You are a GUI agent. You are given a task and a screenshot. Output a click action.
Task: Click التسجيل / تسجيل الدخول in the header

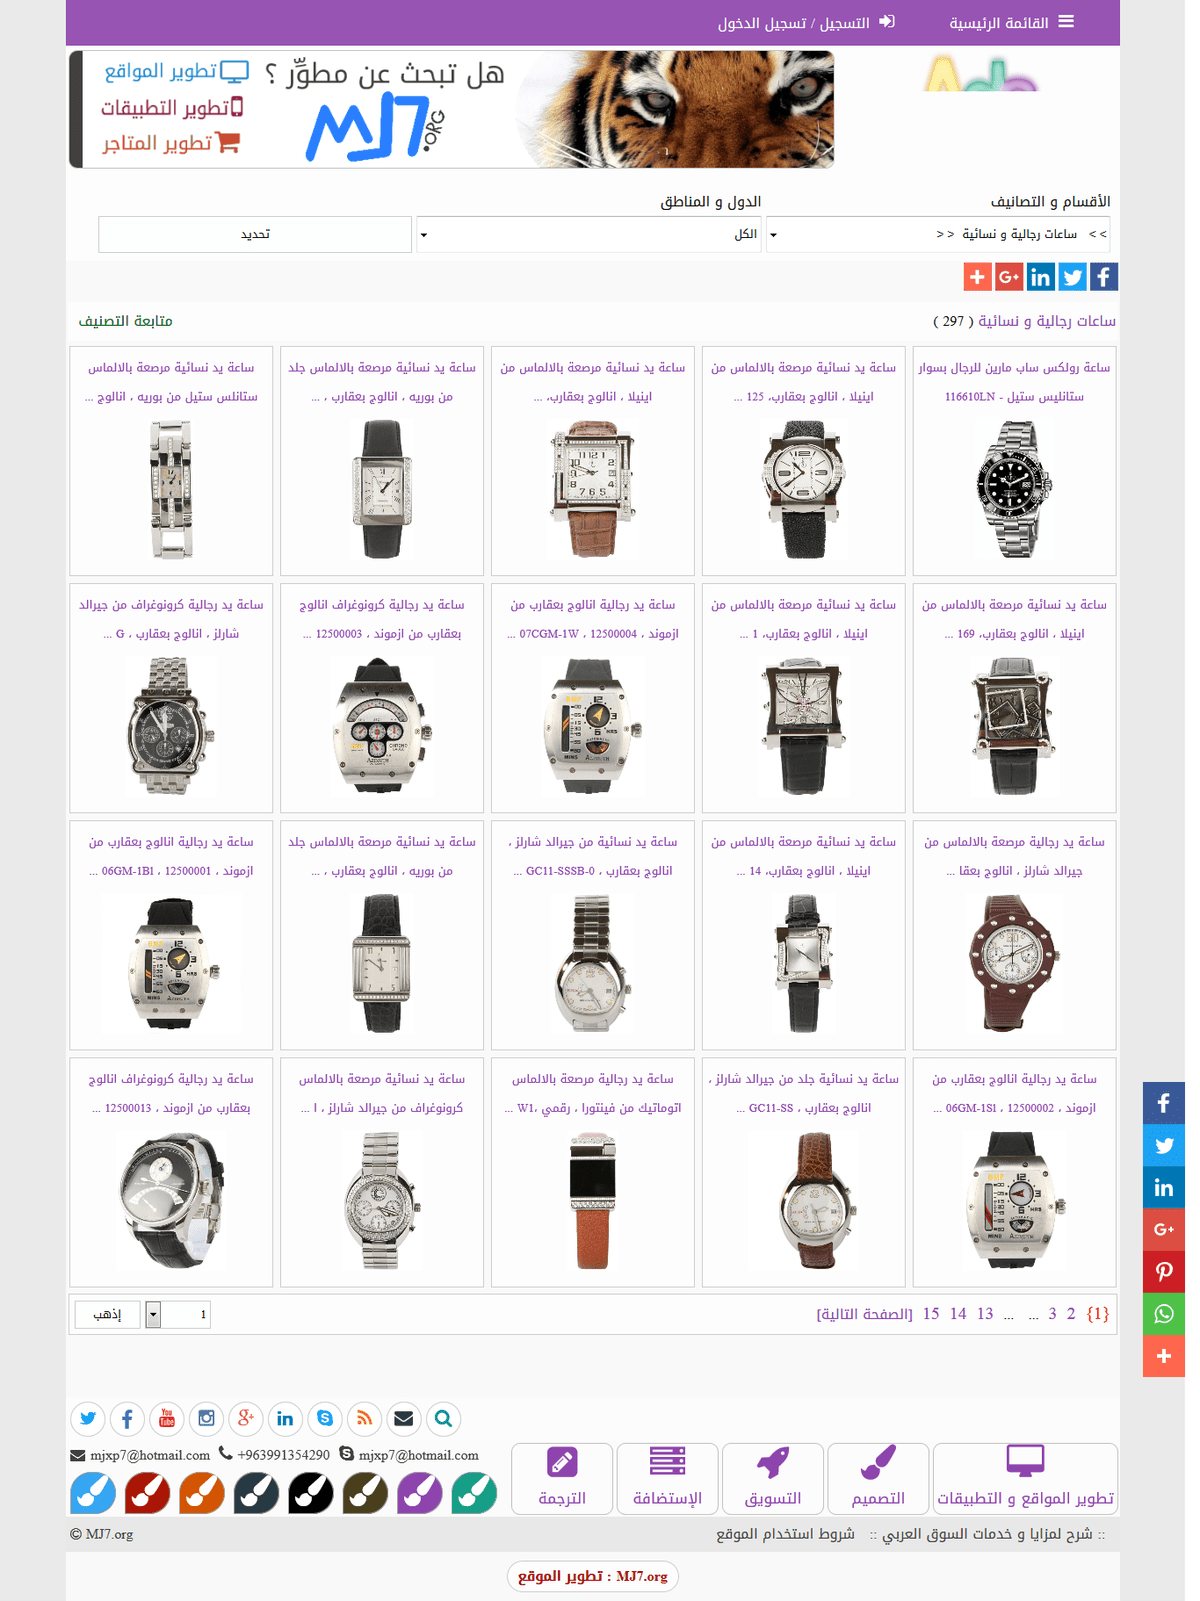(806, 22)
